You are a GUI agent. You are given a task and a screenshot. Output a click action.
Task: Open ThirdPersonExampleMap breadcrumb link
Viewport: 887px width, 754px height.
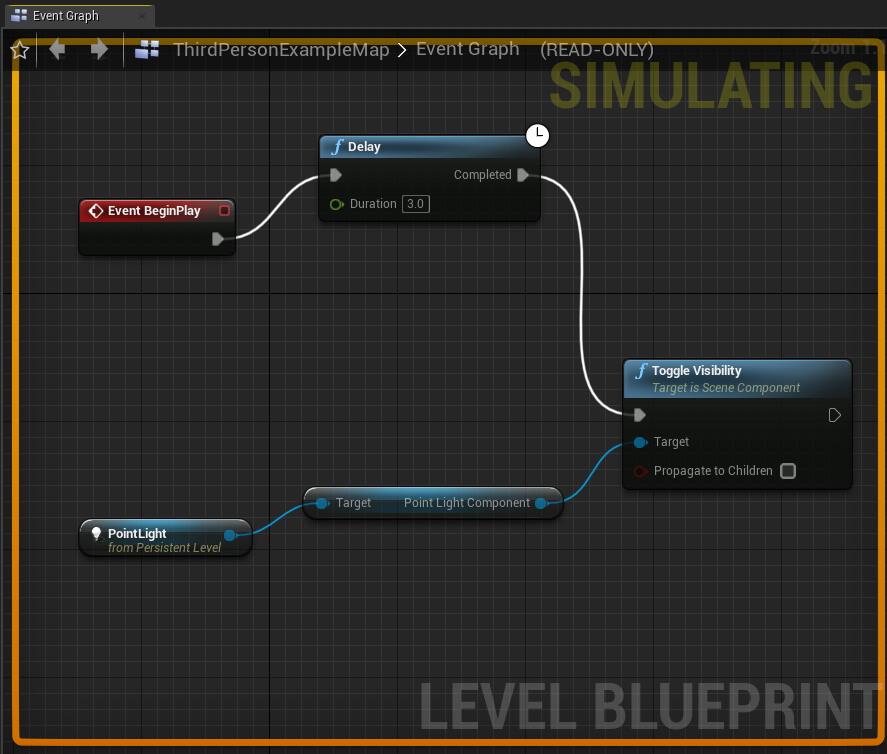(281, 50)
